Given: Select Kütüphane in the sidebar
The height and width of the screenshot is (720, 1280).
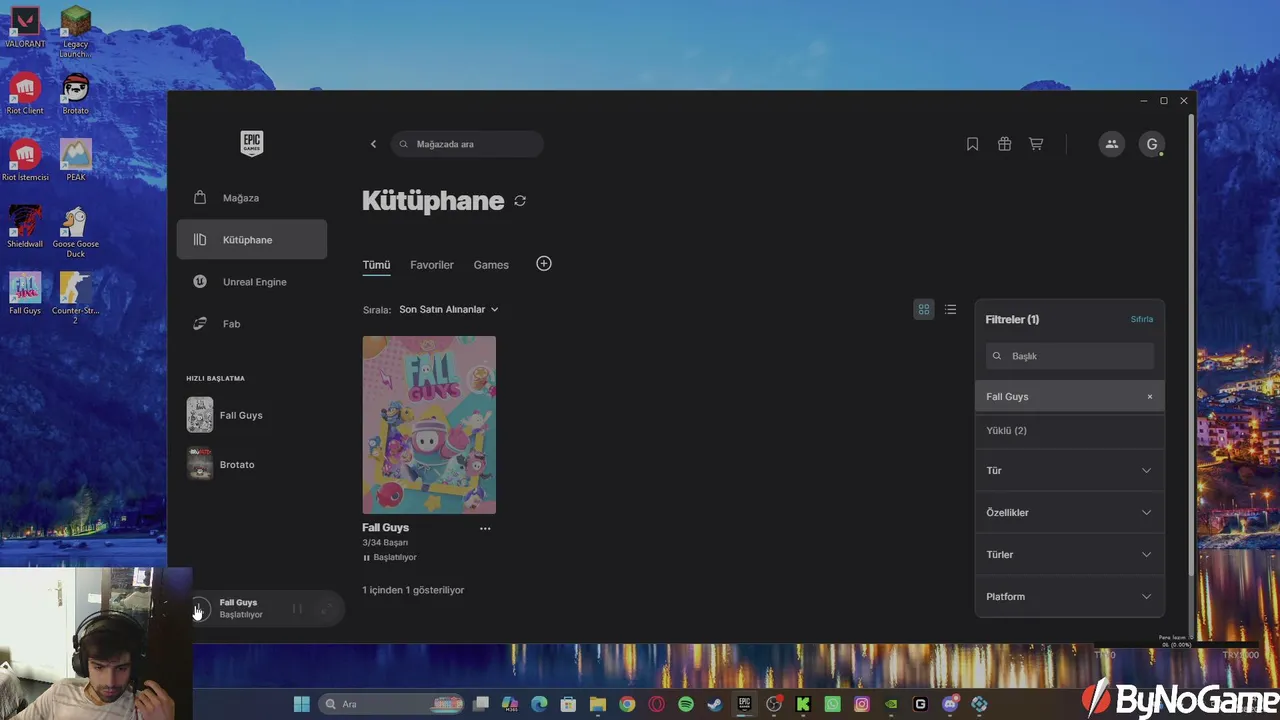Looking at the screenshot, I should (252, 240).
